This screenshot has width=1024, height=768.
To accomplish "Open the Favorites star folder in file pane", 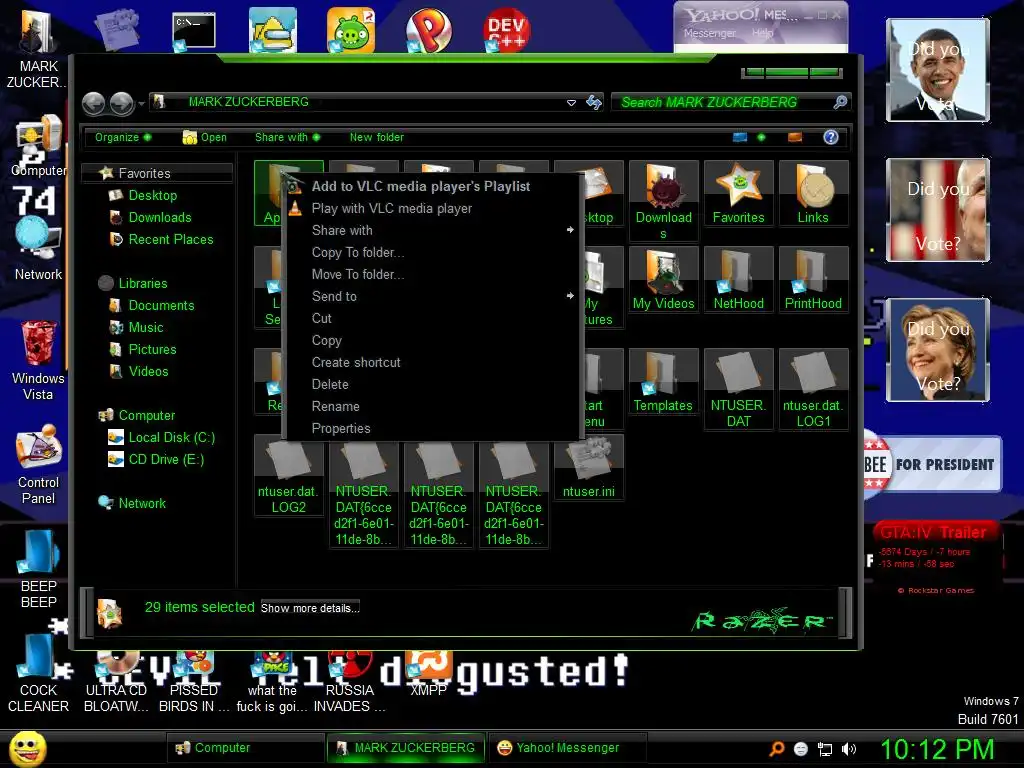I will [739, 193].
